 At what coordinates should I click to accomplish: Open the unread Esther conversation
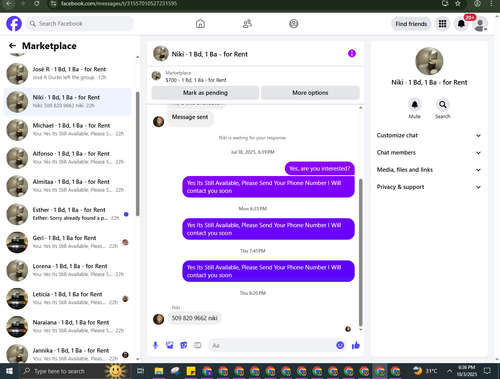(x=67, y=214)
